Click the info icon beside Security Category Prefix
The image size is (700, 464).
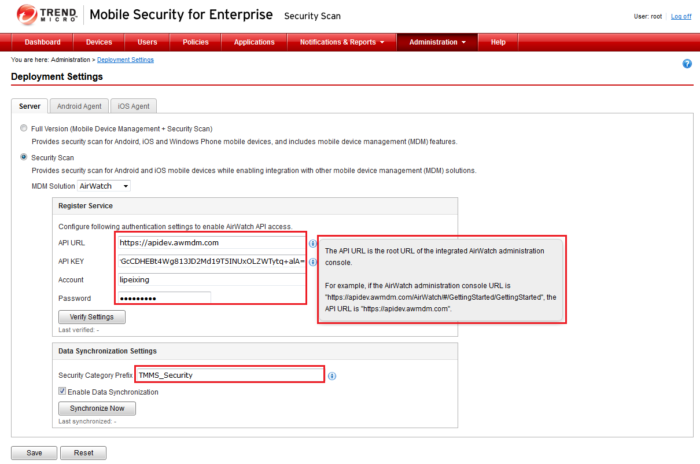pyautogui.click(x=332, y=376)
